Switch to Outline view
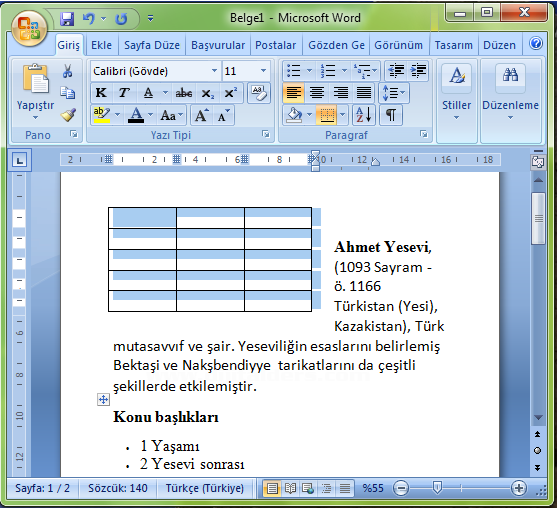Screen dimensions: 557x508 pos(326,488)
